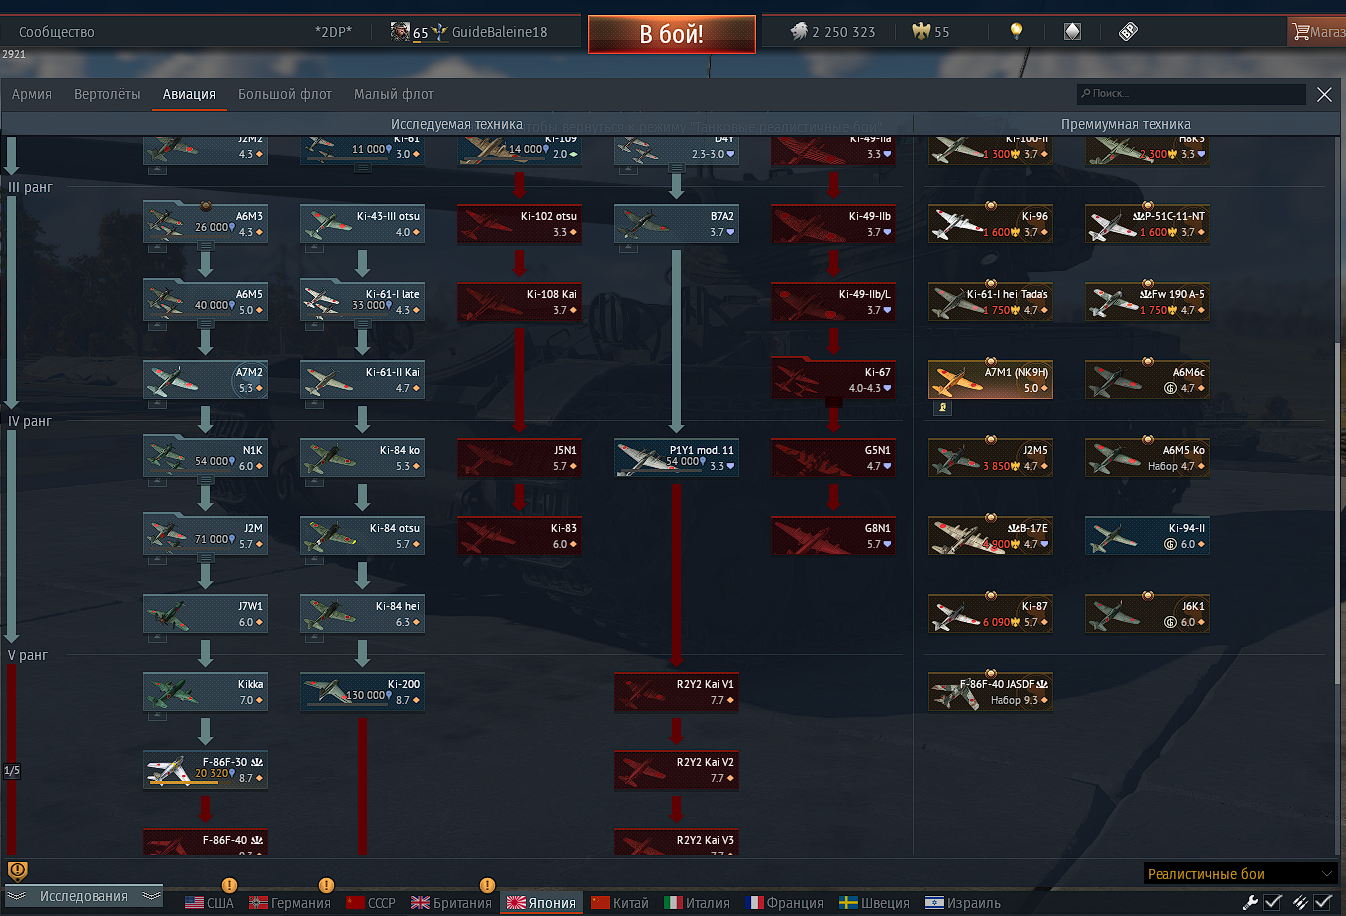This screenshot has height=916, width=1346.
Task: Click the silver lions balance 2 250 323
Action: [x=832, y=32]
